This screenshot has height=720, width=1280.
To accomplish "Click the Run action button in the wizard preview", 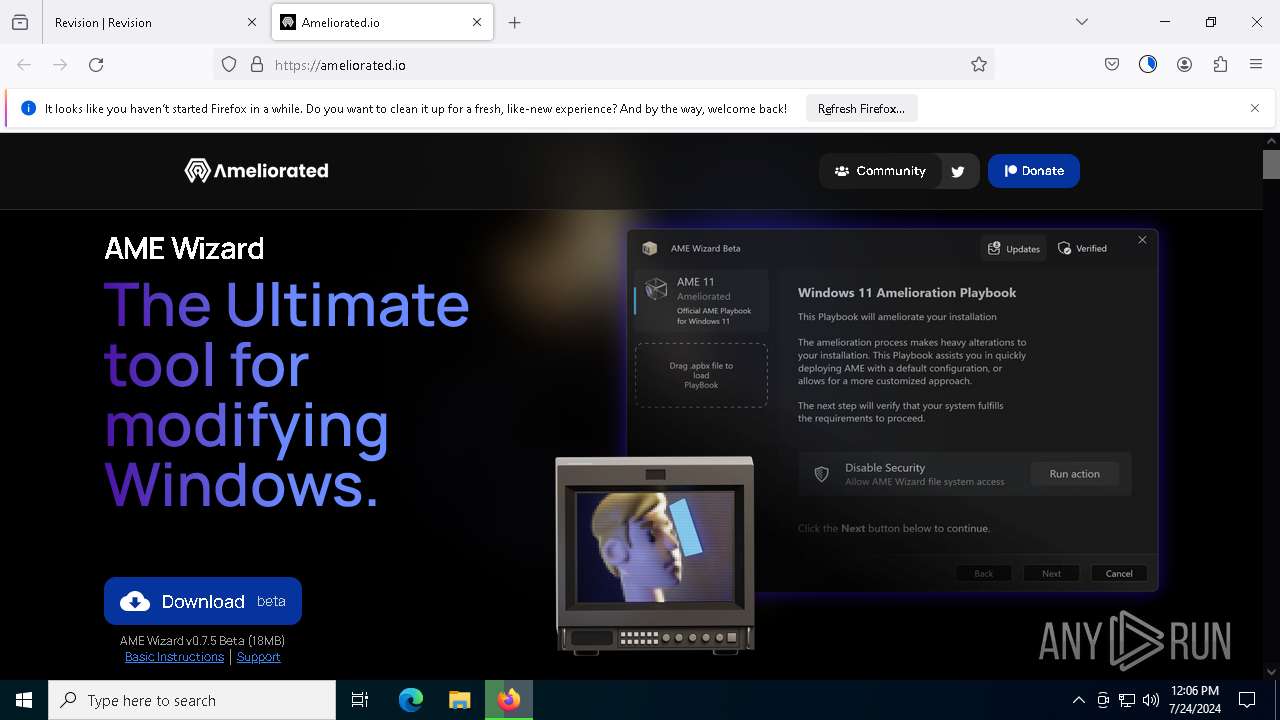I will pyautogui.click(x=1075, y=474).
